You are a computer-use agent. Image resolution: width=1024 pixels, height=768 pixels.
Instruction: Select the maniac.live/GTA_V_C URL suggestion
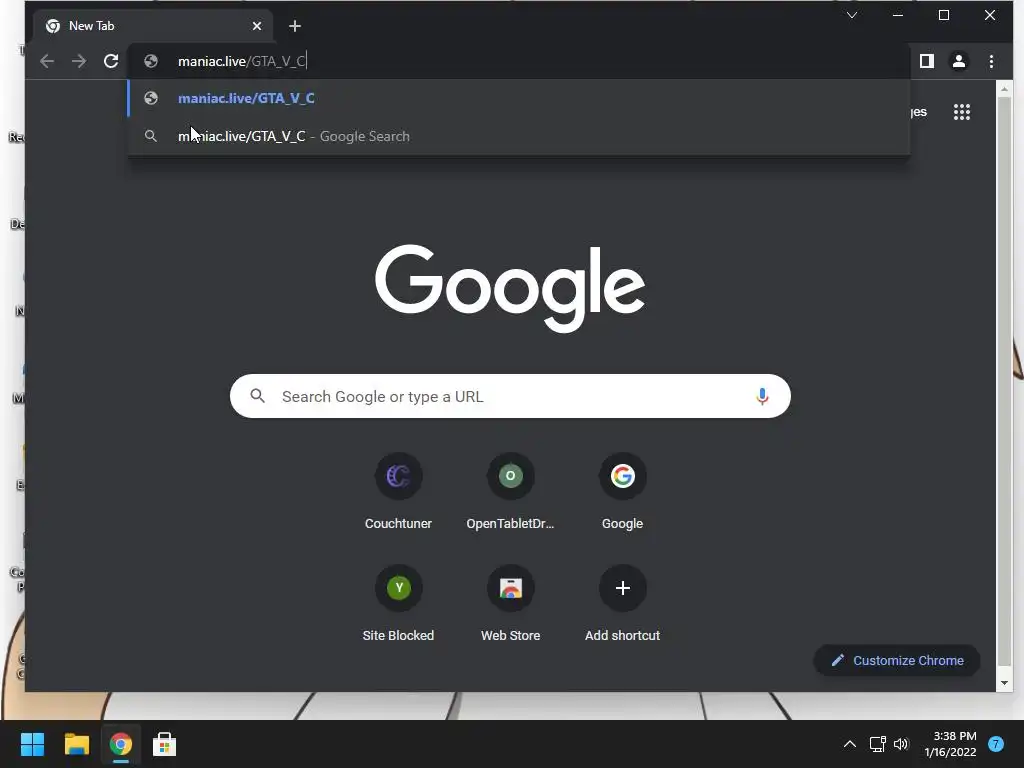click(x=519, y=98)
